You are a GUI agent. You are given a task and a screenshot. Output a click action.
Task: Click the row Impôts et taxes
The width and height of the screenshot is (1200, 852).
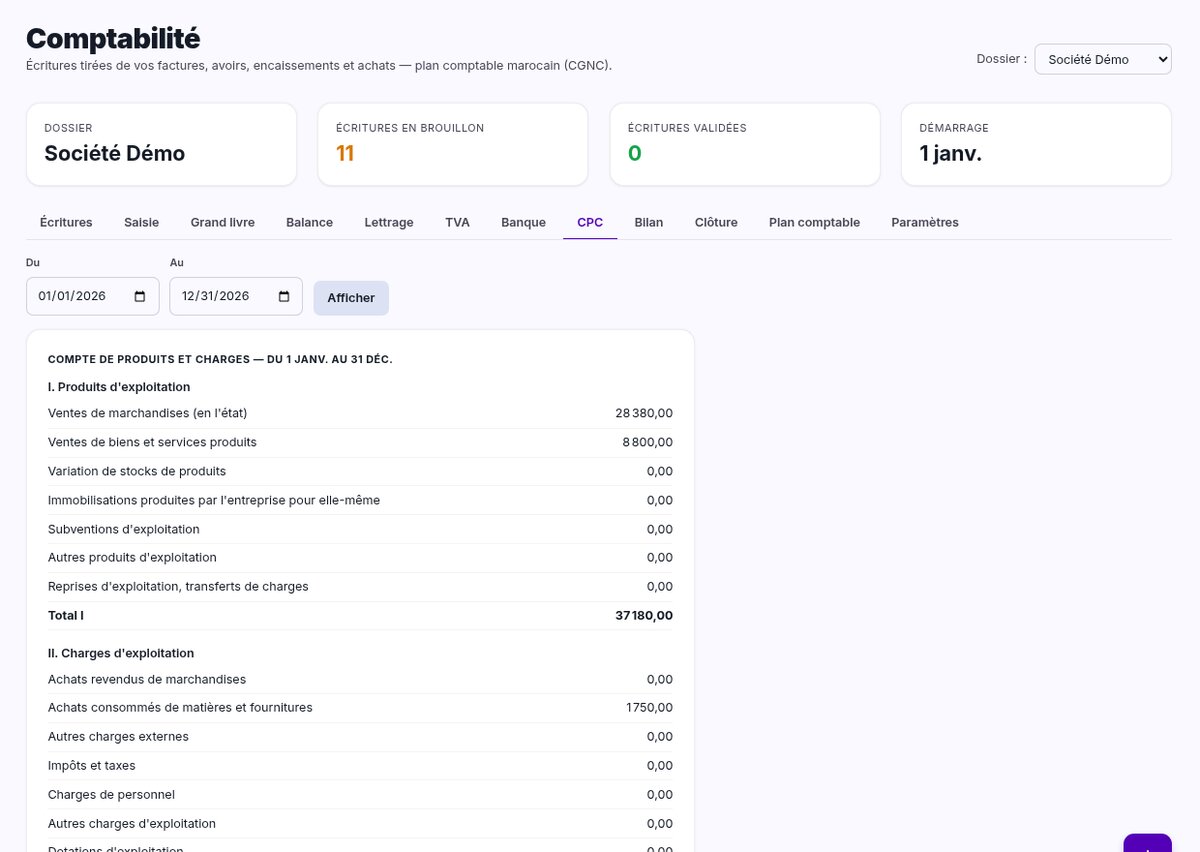tap(360, 766)
